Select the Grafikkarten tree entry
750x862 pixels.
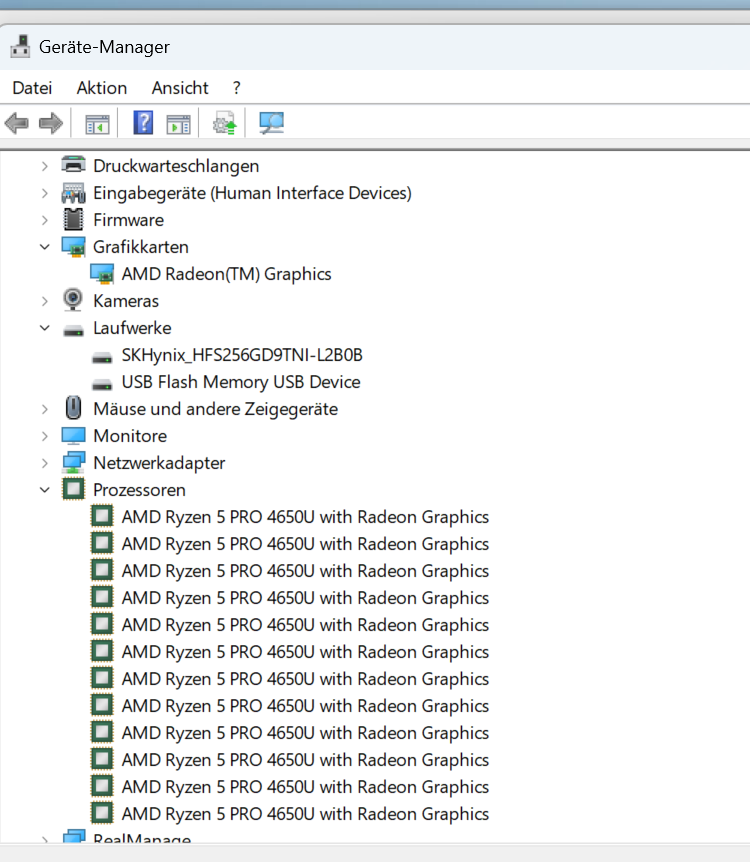[141, 247]
